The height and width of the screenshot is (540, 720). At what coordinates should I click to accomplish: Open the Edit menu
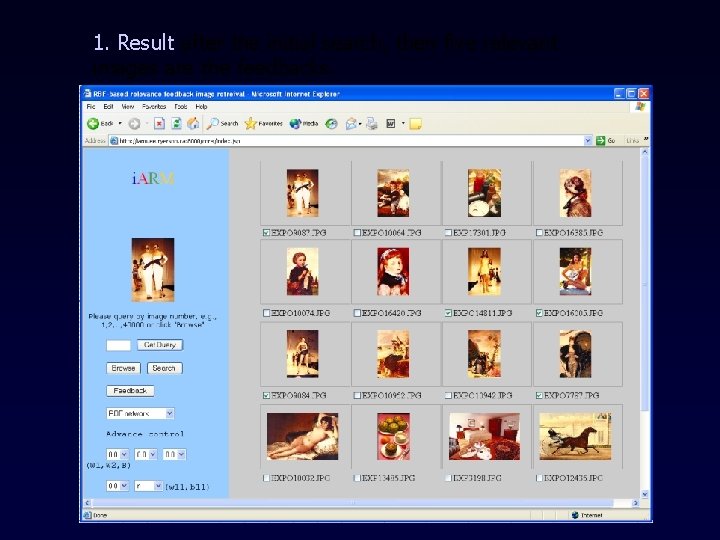coord(108,107)
